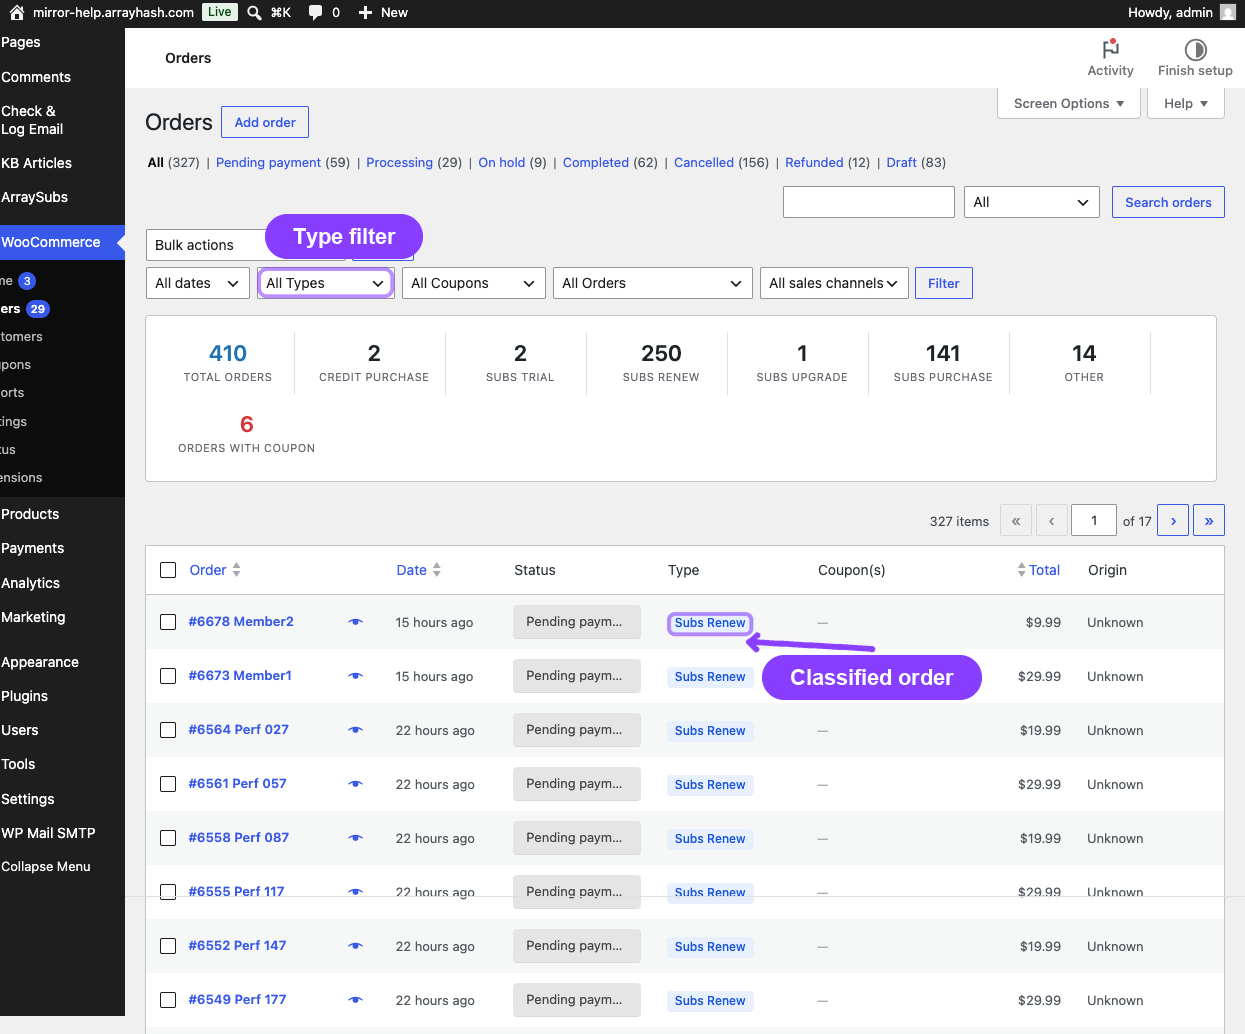Check the box for order #6673 Member1
This screenshot has width=1245, height=1034.
pos(168,676)
